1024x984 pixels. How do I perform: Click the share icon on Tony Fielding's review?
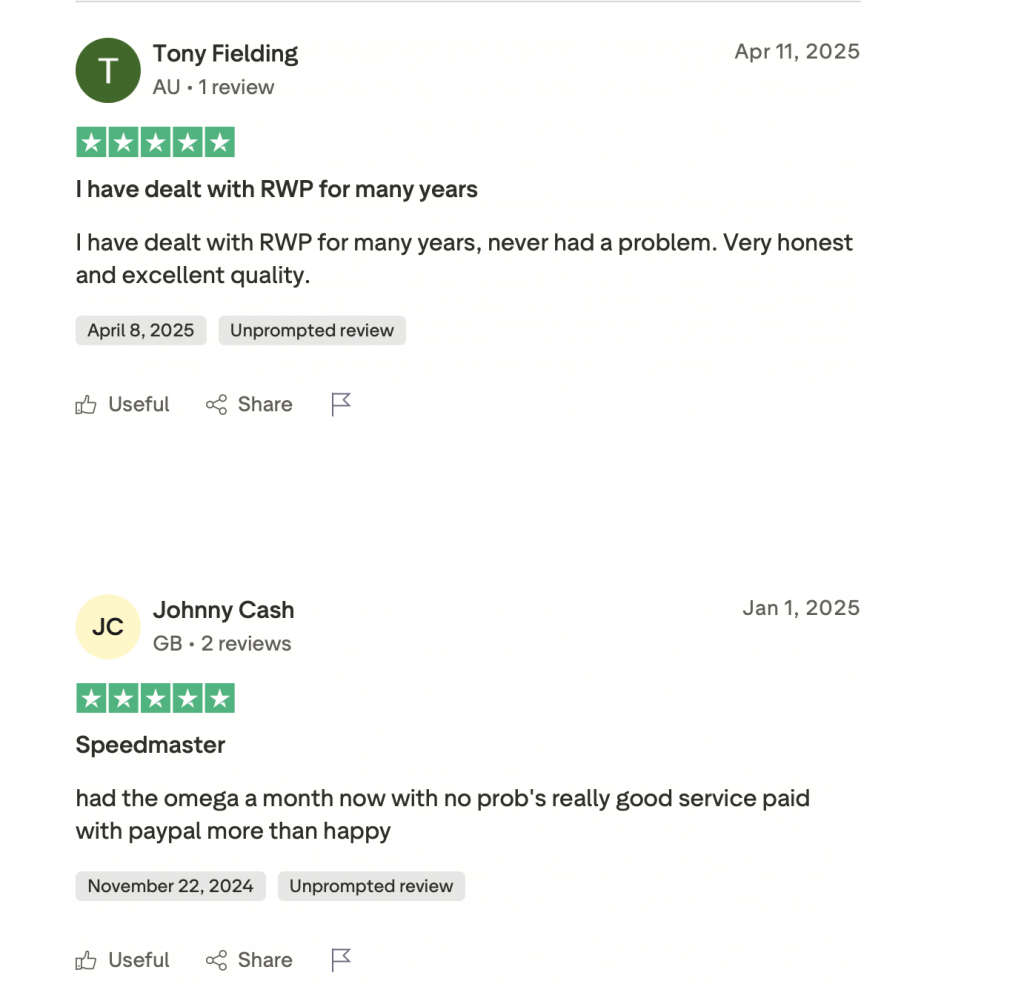216,405
